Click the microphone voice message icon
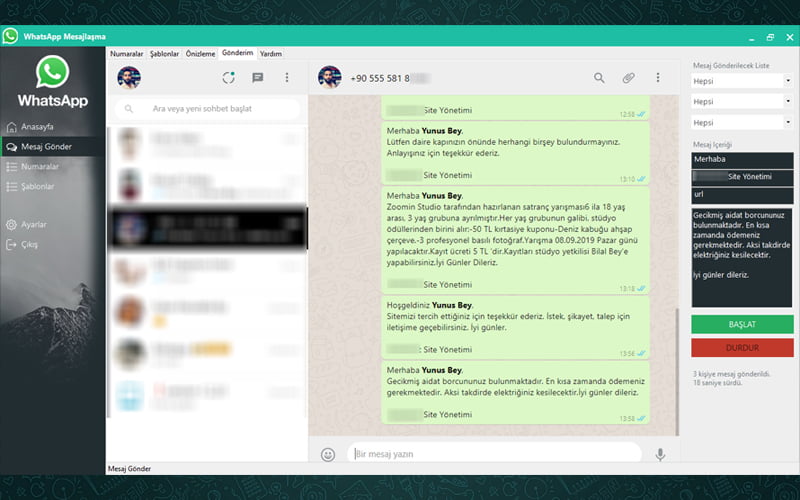 660,454
